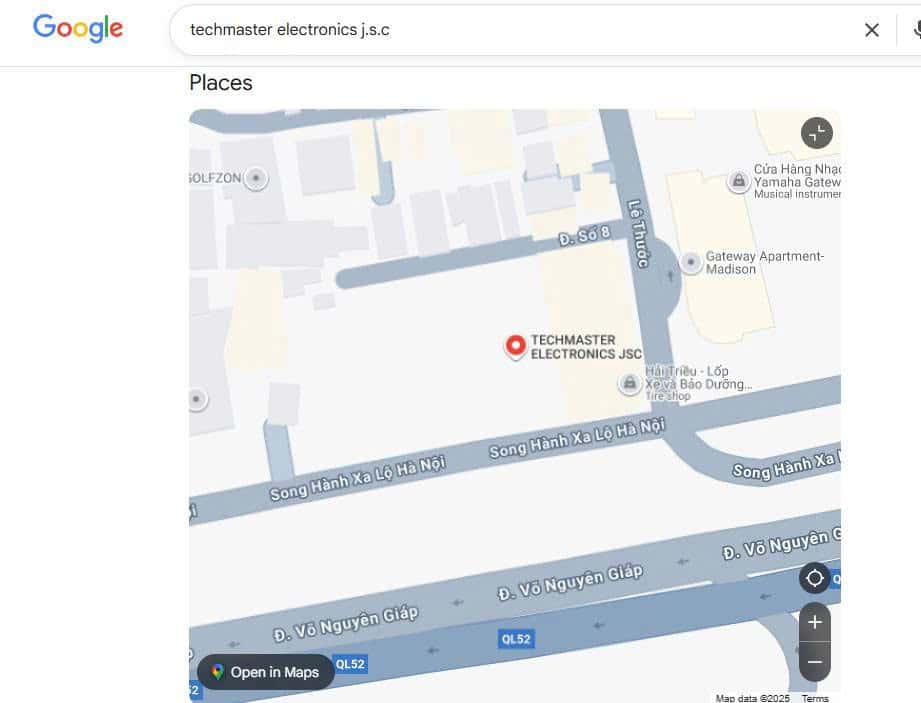921x703 pixels.
Task: Open the location in Google Maps
Action: coord(267,672)
